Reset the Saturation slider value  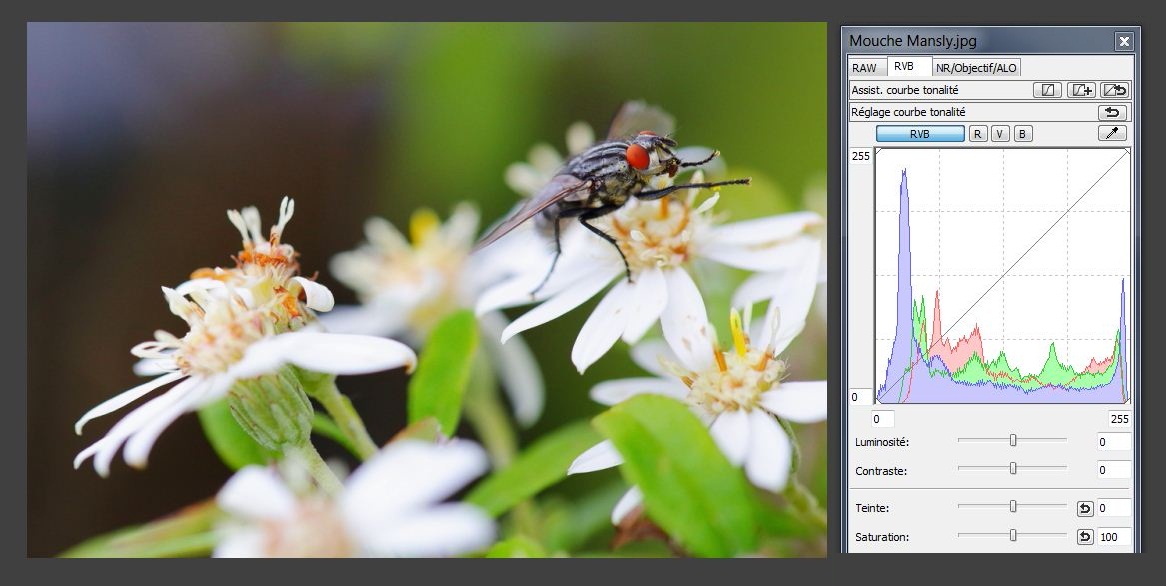1085,537
